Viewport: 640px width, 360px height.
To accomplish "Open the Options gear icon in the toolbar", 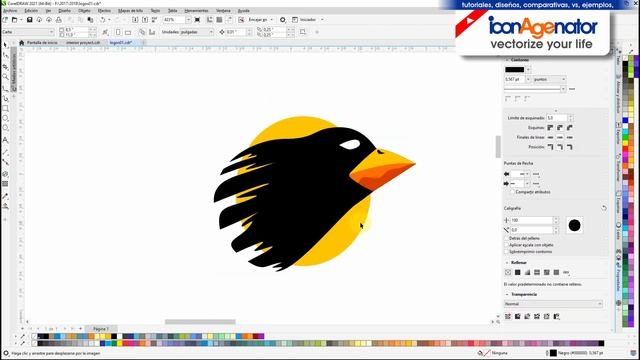I will (282, 20).
